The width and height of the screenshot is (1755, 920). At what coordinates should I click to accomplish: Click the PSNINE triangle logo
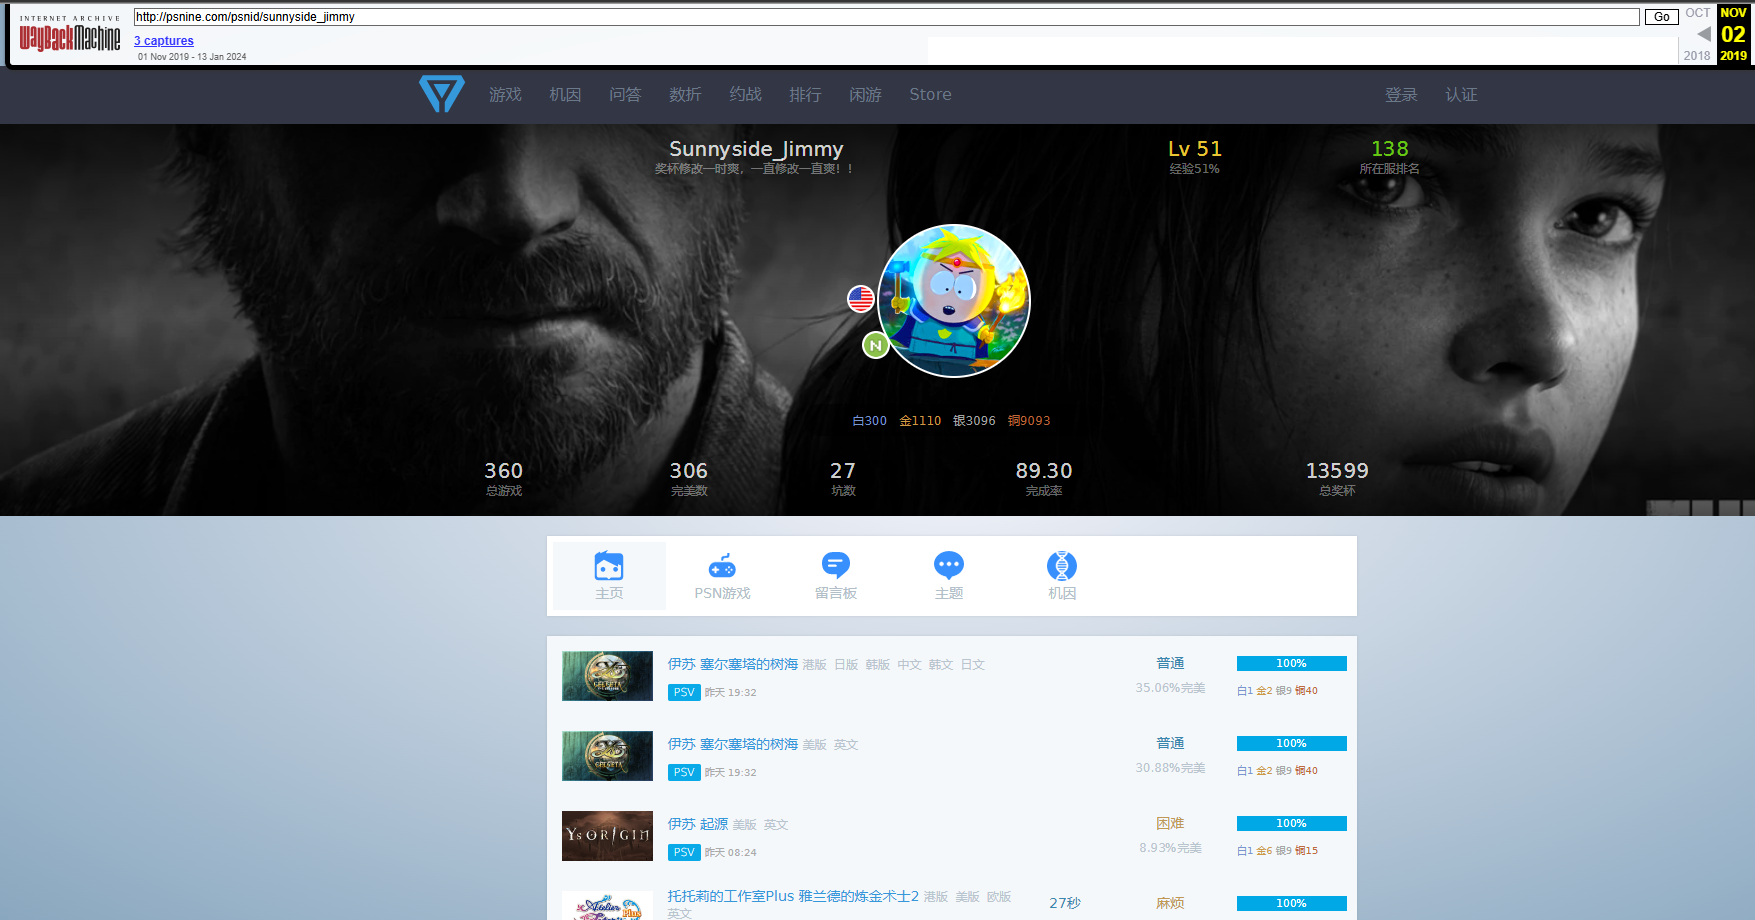tap(441, 94)
